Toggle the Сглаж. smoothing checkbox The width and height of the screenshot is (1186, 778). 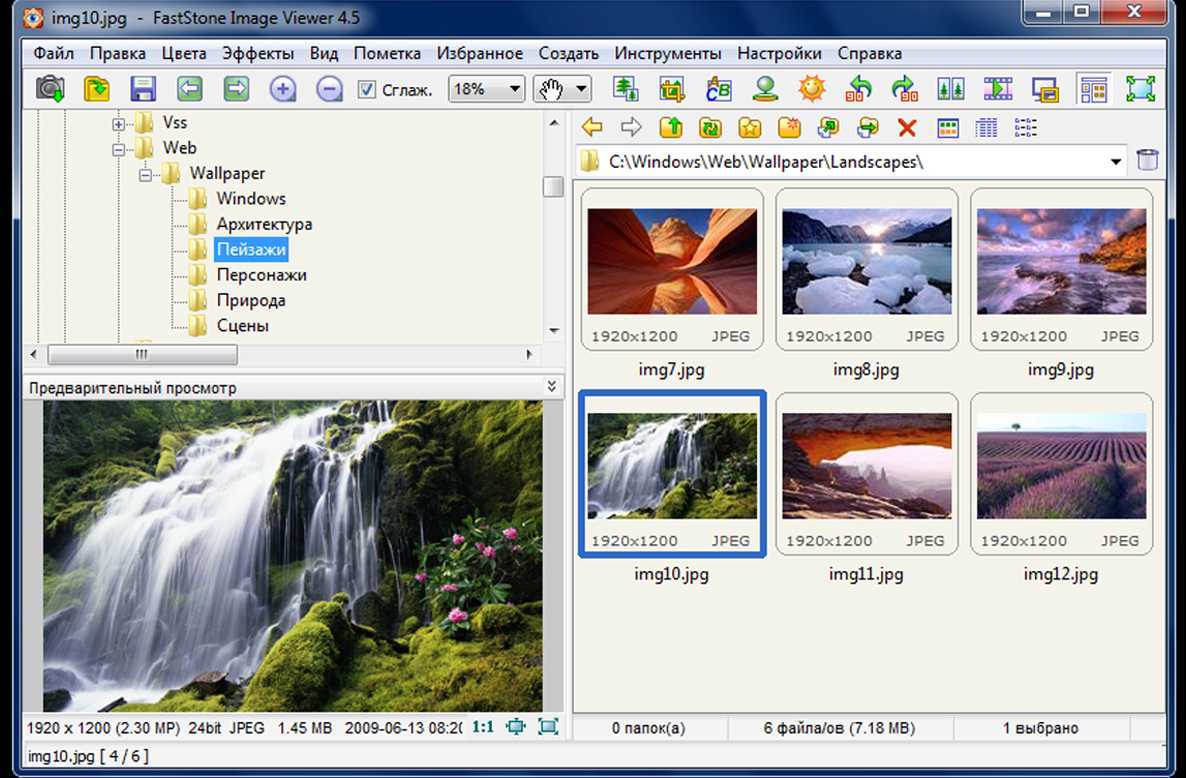tap(367, 89)
